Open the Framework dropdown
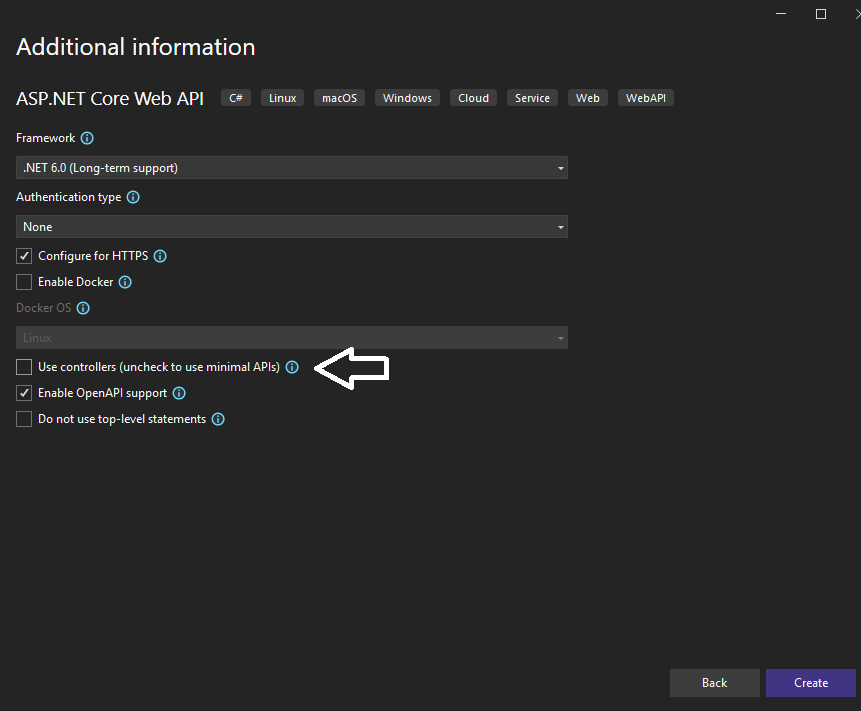Screen dimensions: 861x711 [292, 168]
